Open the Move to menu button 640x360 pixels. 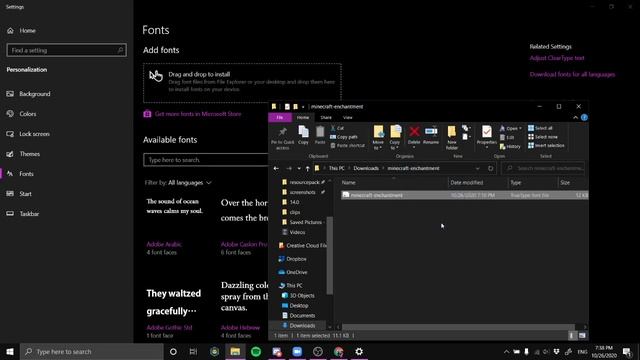tap(378, 138)
